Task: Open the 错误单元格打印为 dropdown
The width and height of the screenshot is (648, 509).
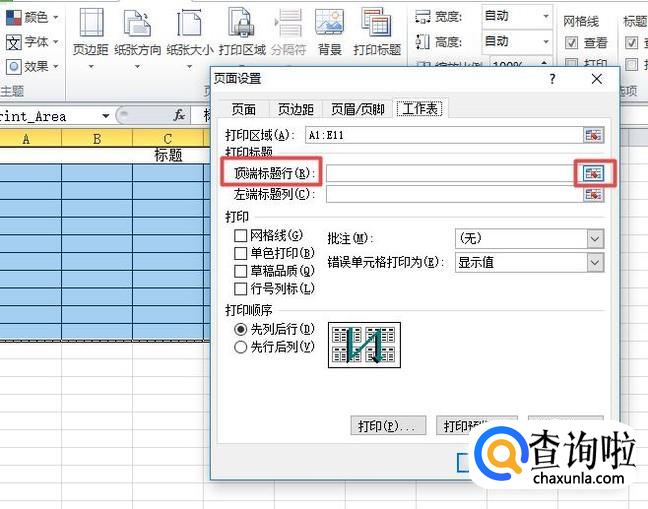Action: click(595, 262)
